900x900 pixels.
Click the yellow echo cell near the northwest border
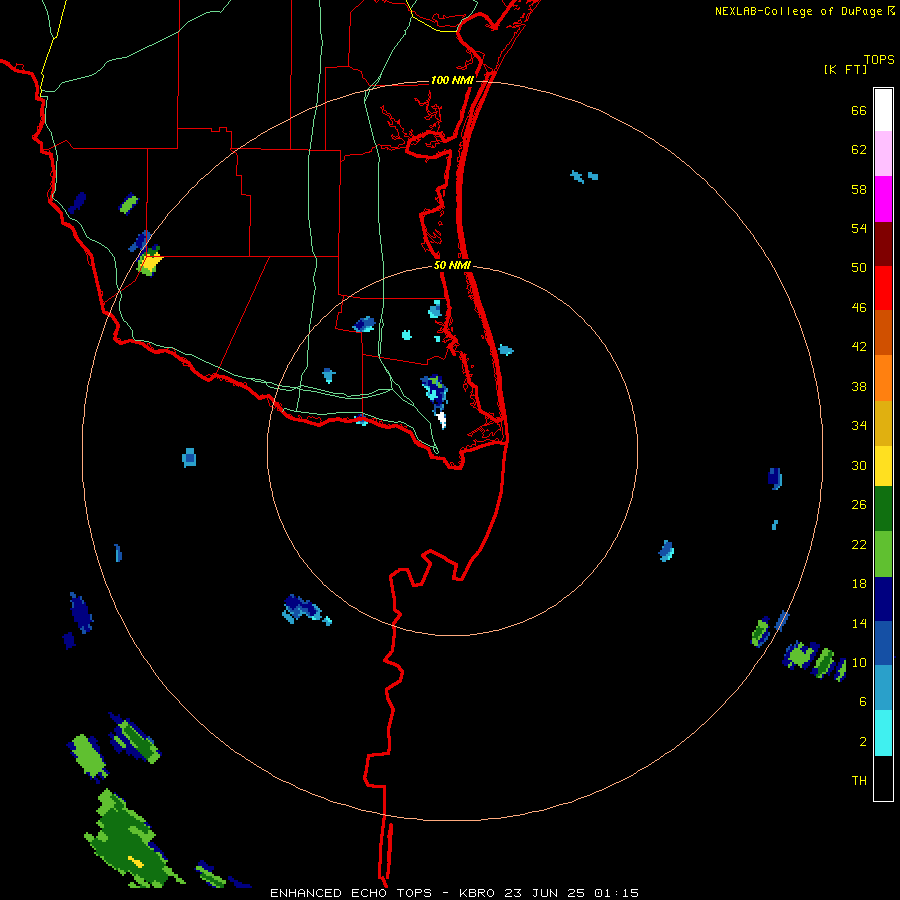click(153, 263)
